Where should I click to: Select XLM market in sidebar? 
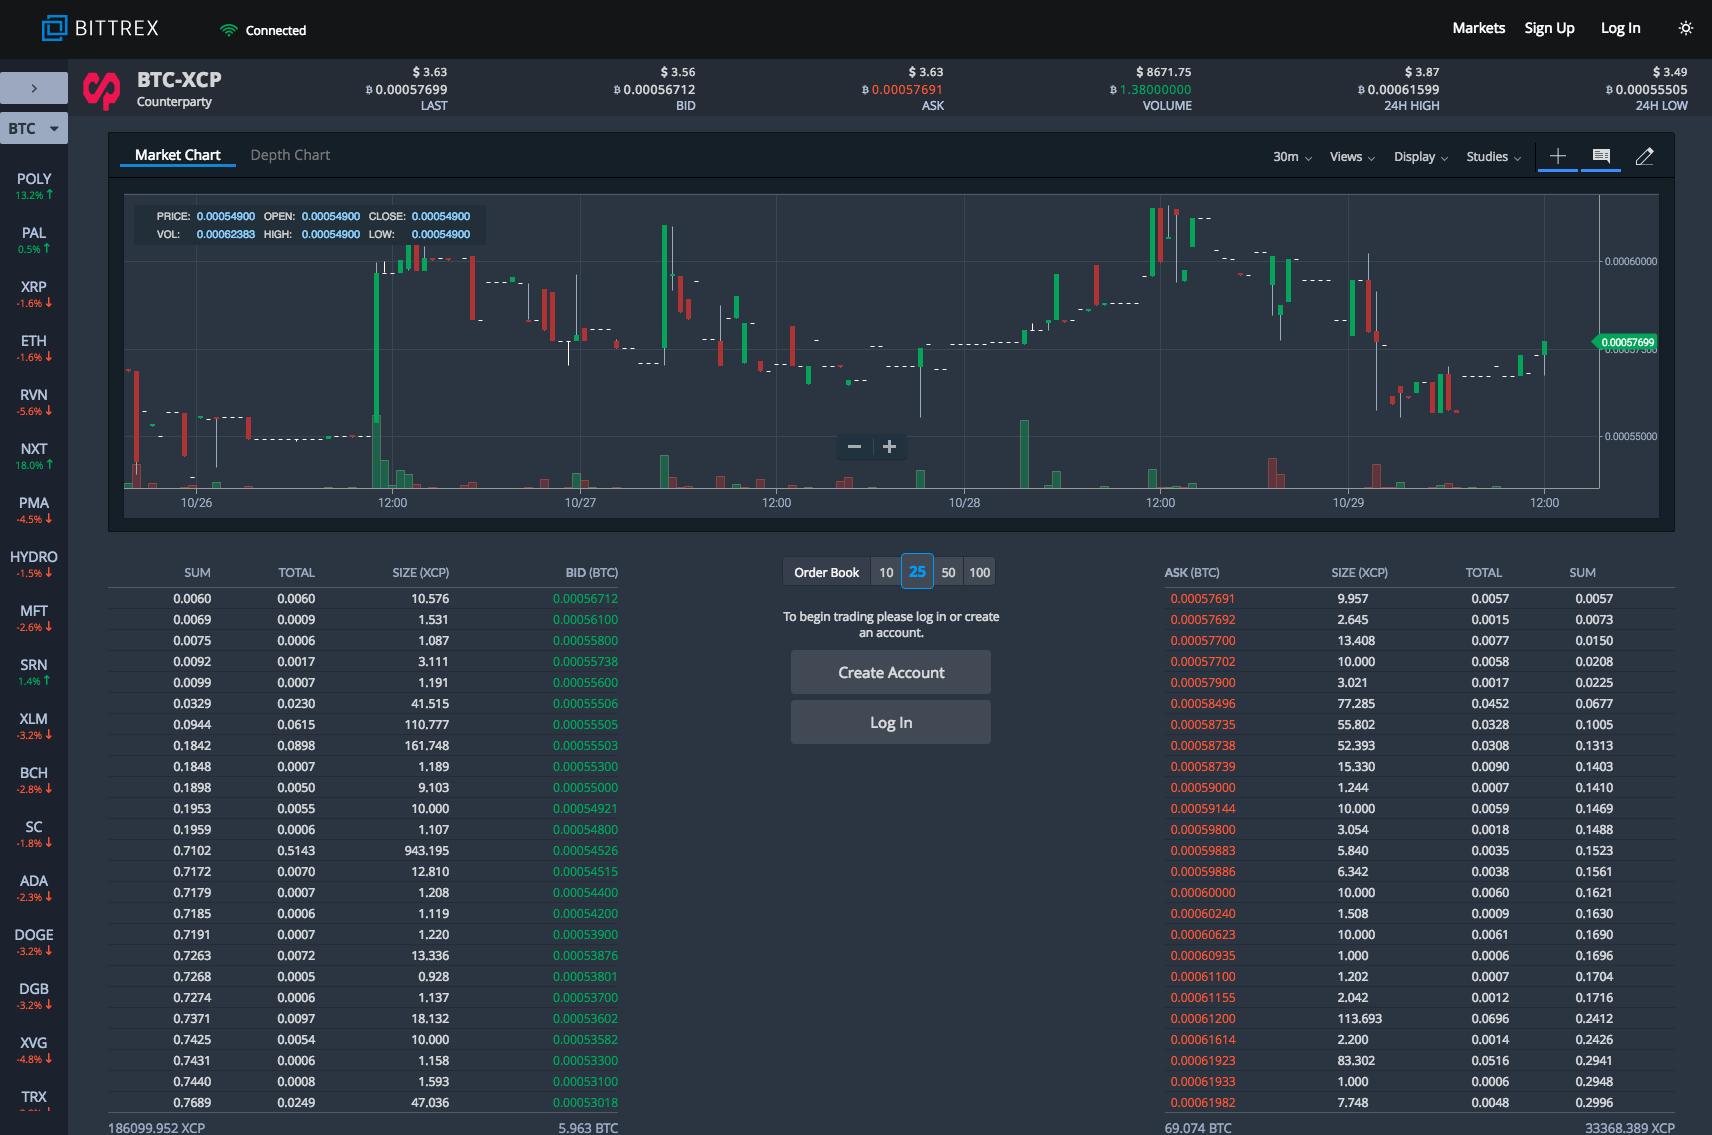tap(34, 726)
